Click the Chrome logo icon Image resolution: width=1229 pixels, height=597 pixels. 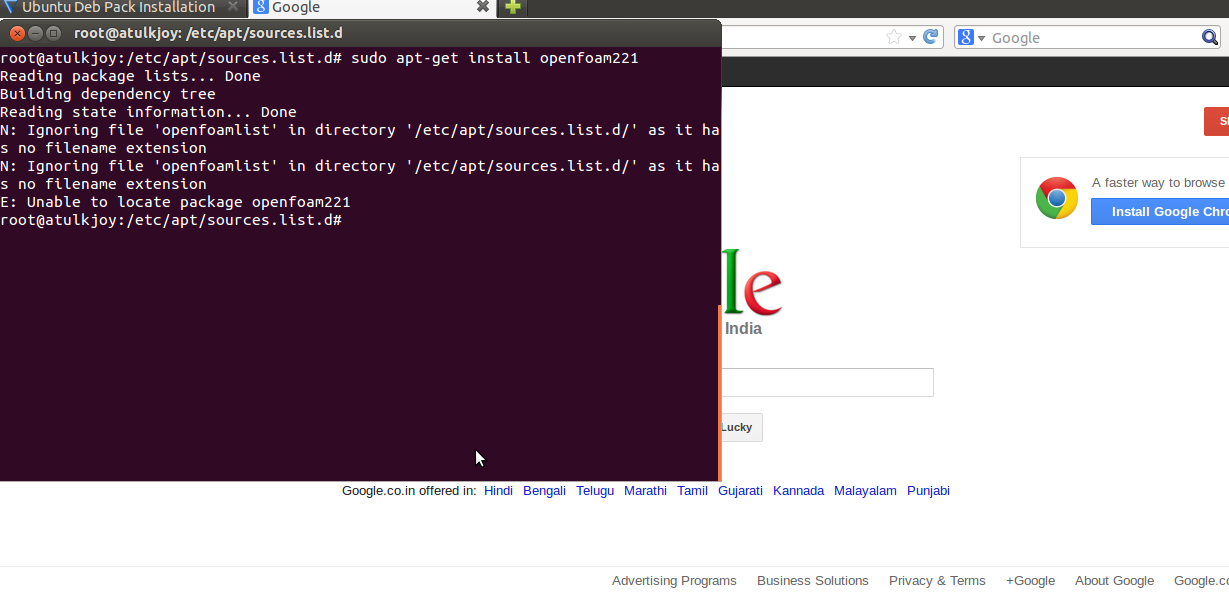click(x=1056, y=198)
